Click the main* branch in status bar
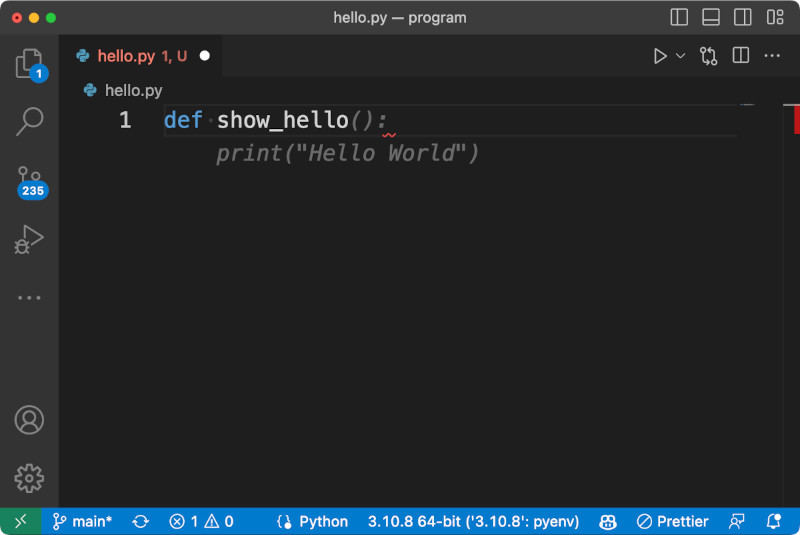Image resolution: width=800 pixels, height=535 pixels. coord(82,521)
